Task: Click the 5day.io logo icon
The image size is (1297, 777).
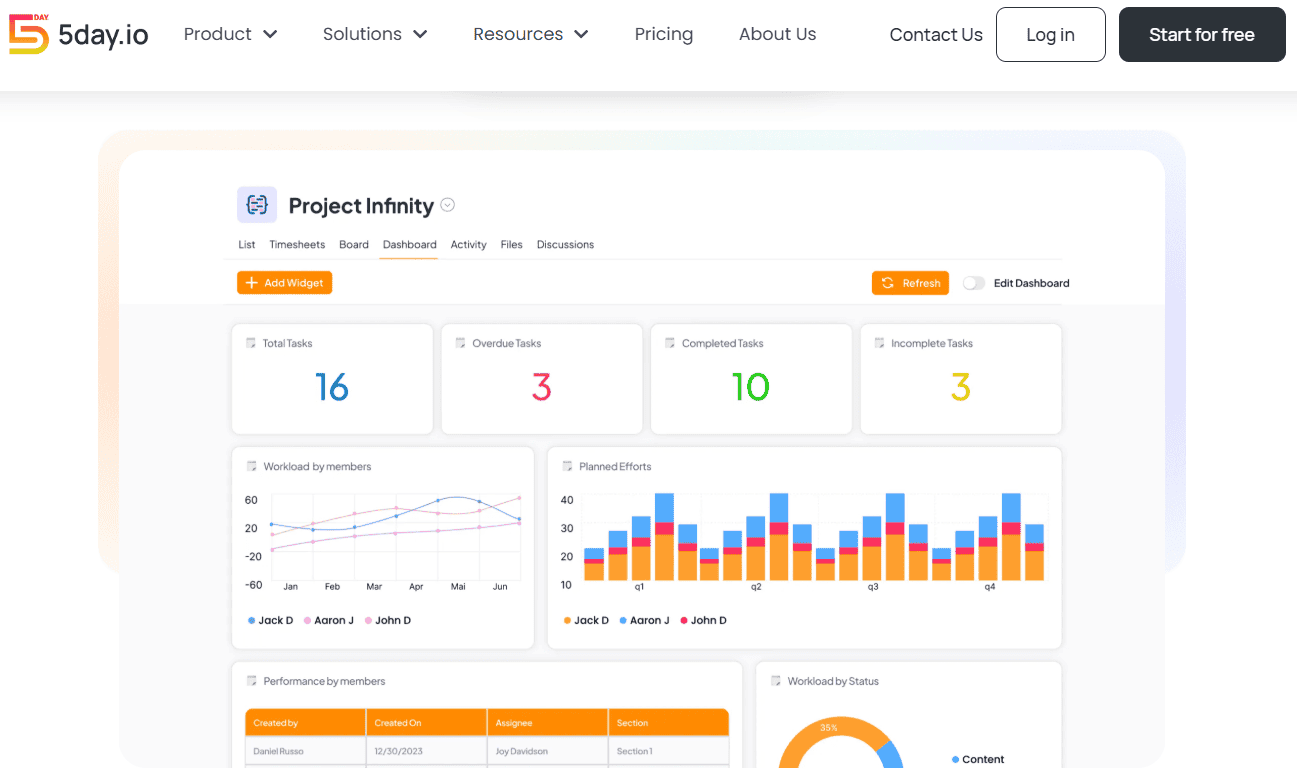Action: click(28, 34)
